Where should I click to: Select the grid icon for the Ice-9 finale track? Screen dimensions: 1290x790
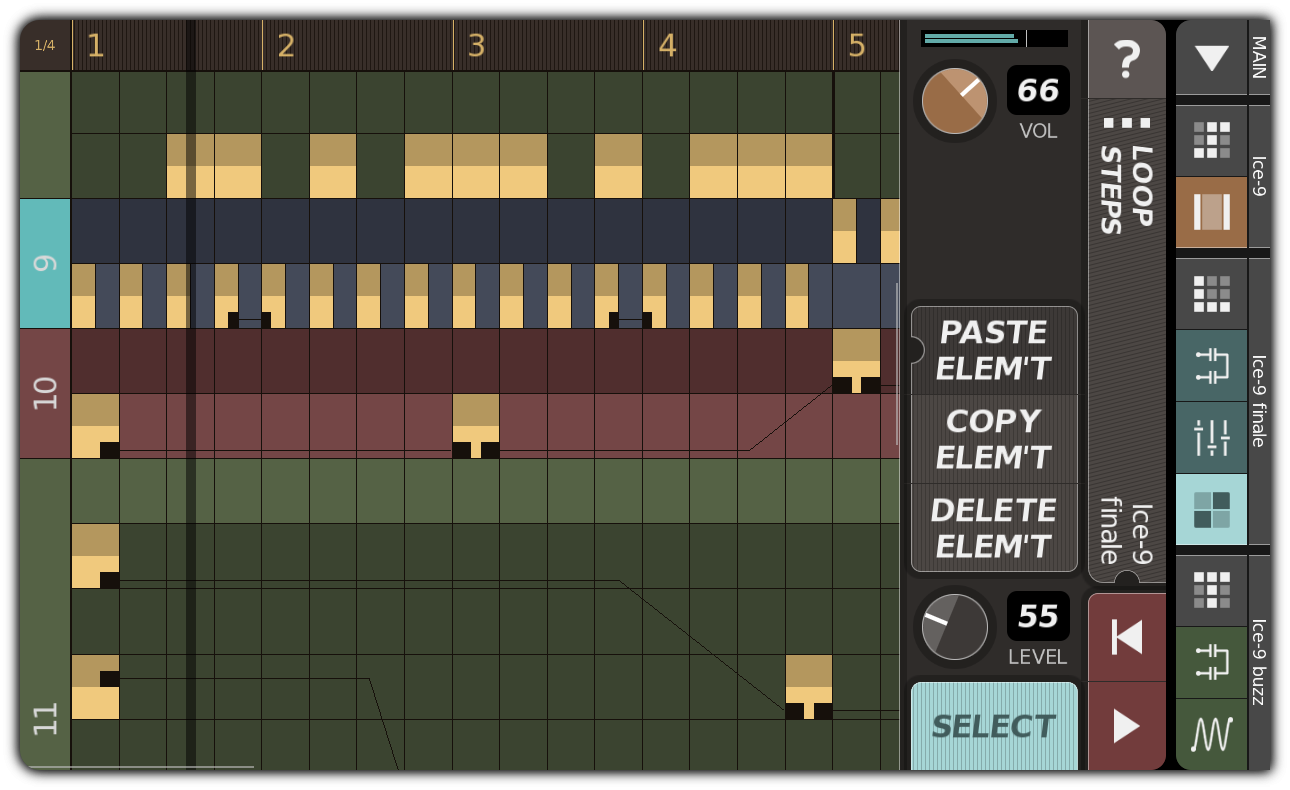pos(1211,293)
